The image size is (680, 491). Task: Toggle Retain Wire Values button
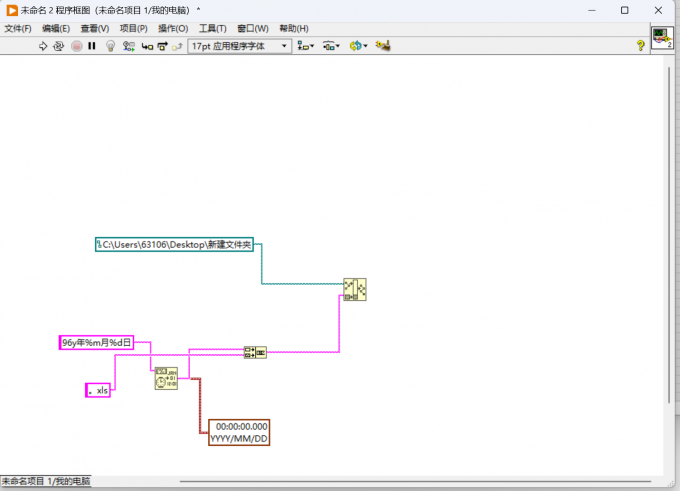[x=129, y=46]
